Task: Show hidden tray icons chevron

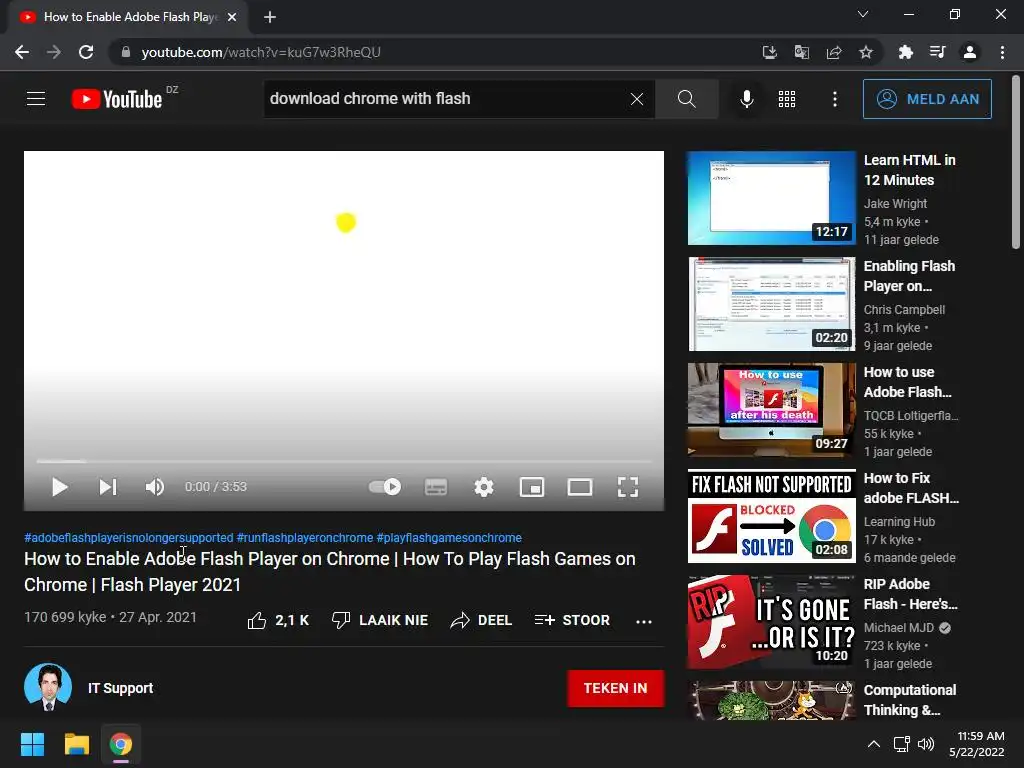Action: pyautogui.click(x=874, y=744)
